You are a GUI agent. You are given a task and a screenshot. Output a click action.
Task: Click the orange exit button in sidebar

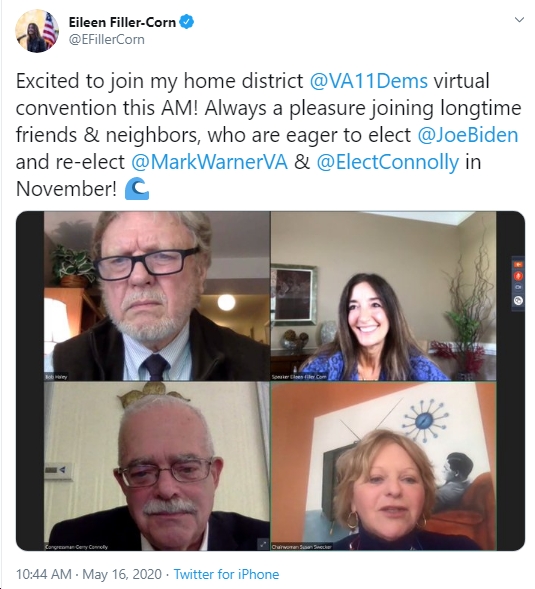518,265
